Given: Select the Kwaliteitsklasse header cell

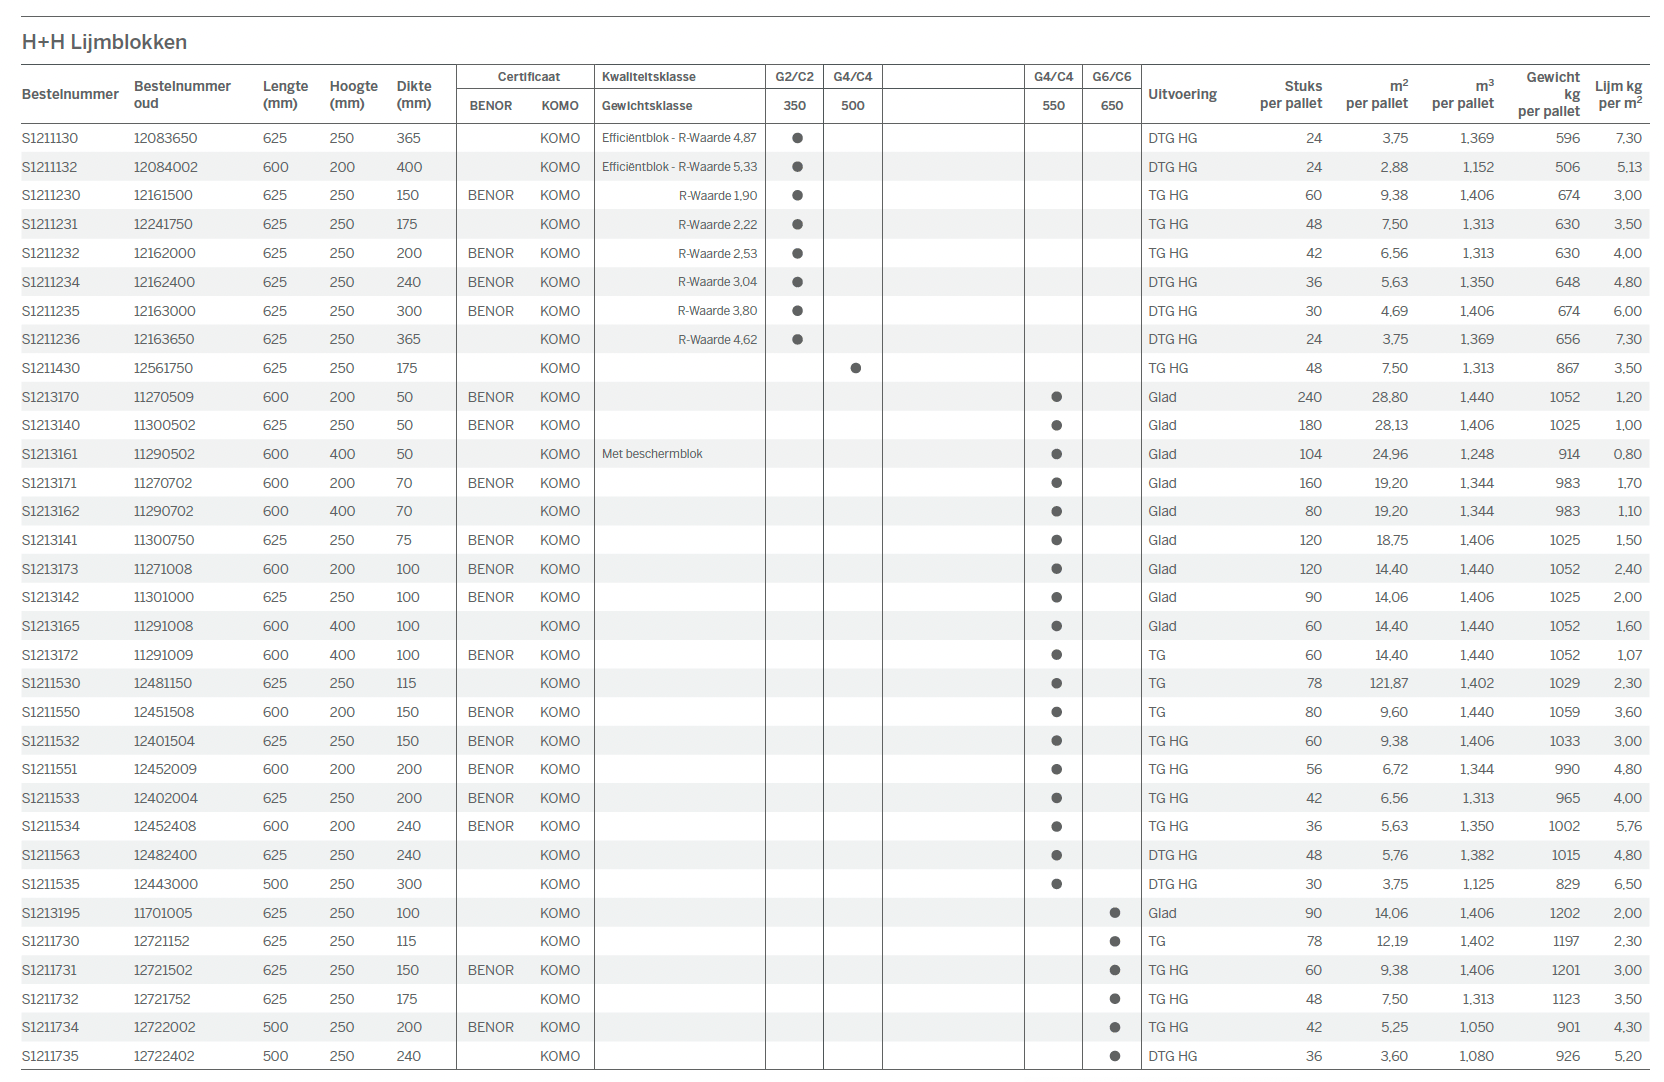Looking at the screenshot, I should click(648, 77).
